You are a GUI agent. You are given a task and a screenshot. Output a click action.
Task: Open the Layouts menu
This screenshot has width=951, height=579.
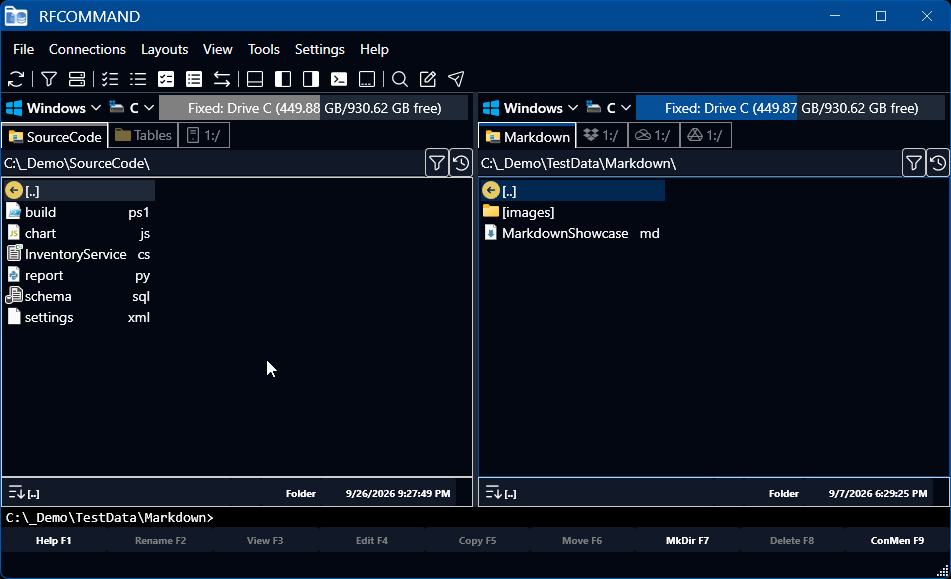tap(164, 49)
